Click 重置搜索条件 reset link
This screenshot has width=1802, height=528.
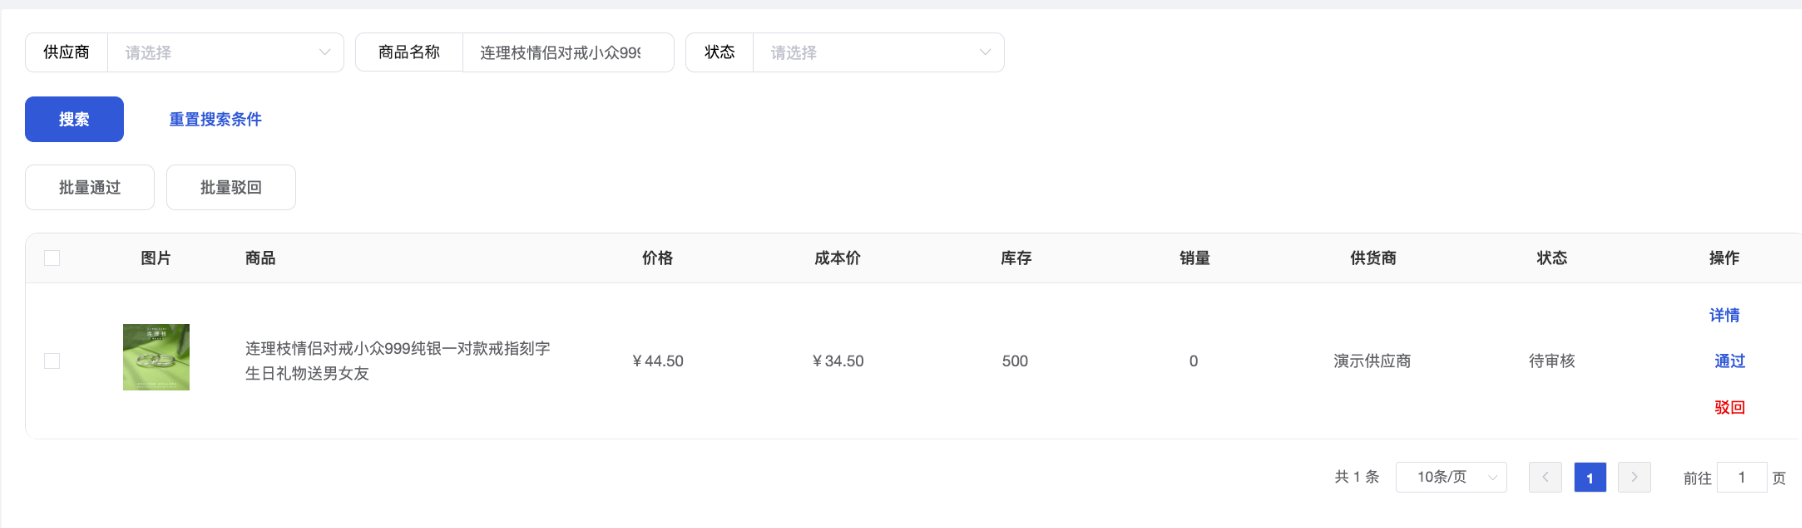pos(215,119)
